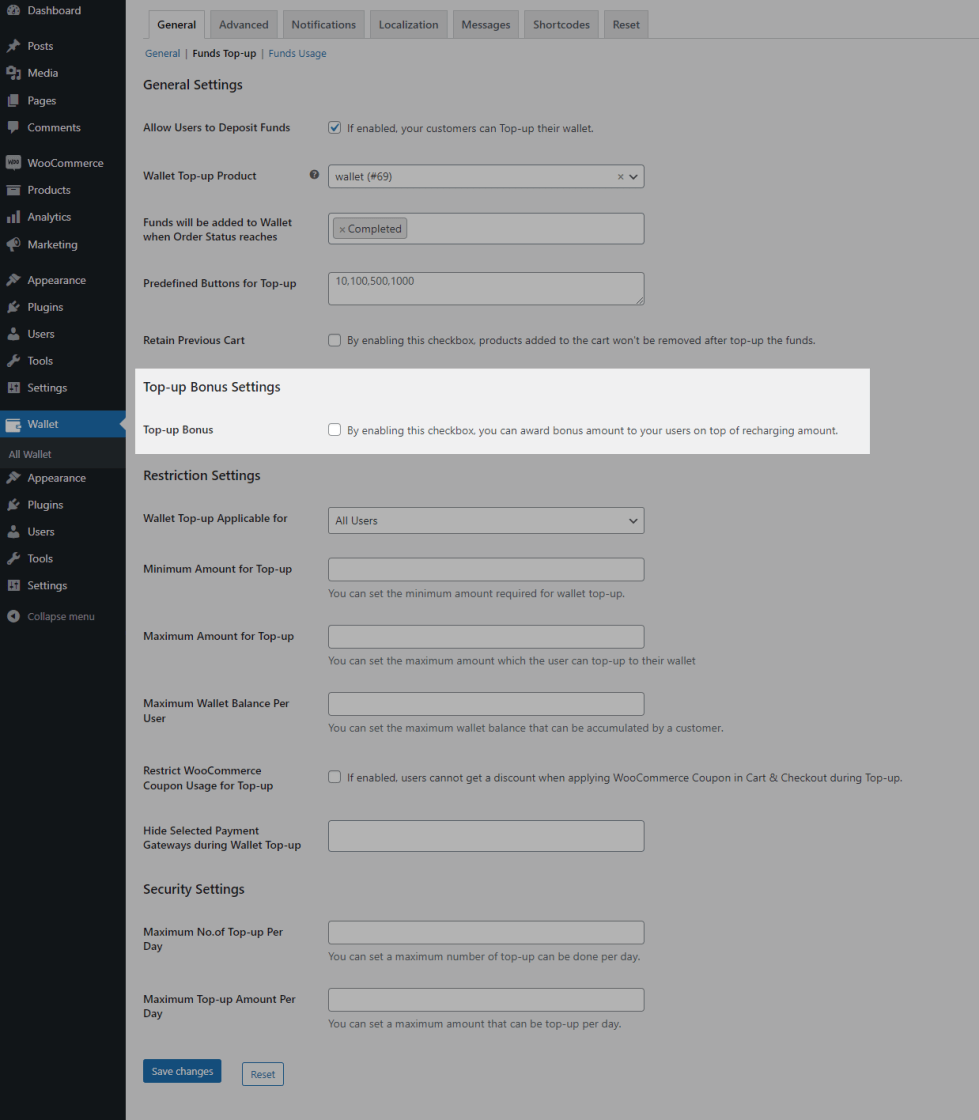Open Hide Selected Payment Gateways select box
The image size is (979, 1120).
pyautogui.click(x=486, y=836)
